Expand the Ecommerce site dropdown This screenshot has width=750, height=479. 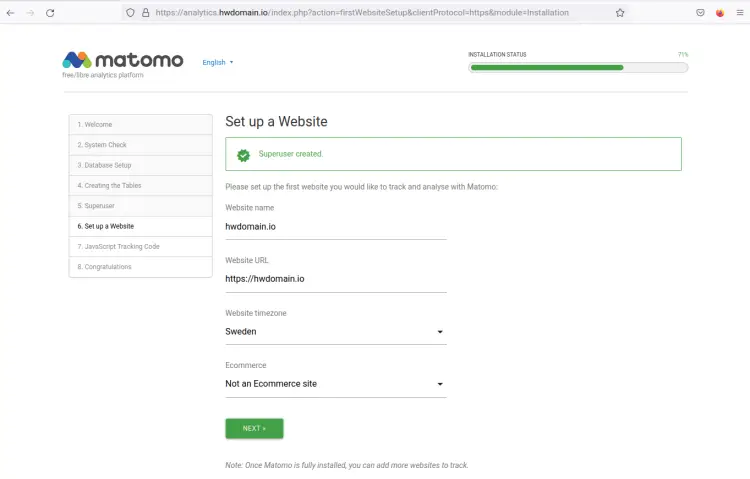(x=336, y=384)
